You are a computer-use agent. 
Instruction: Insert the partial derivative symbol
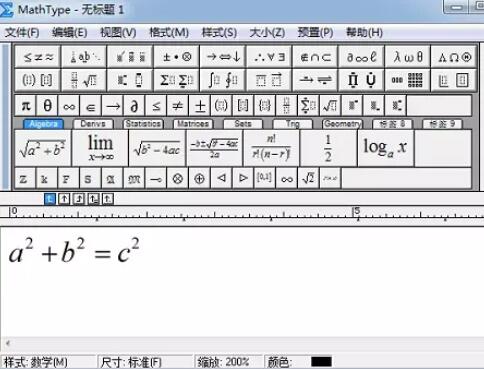[134, 106]
